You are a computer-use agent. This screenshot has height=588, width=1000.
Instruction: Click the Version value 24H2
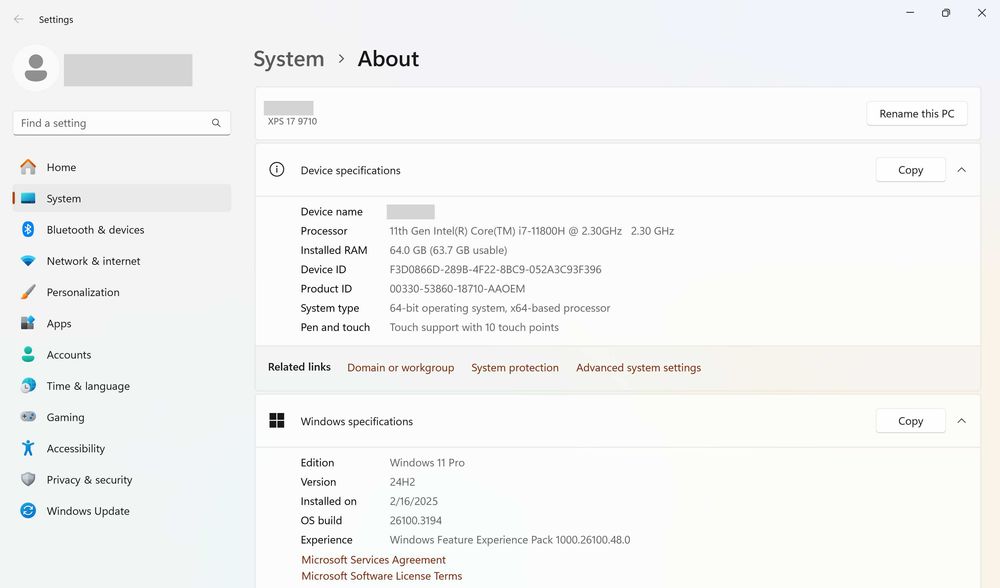(402, 483)
